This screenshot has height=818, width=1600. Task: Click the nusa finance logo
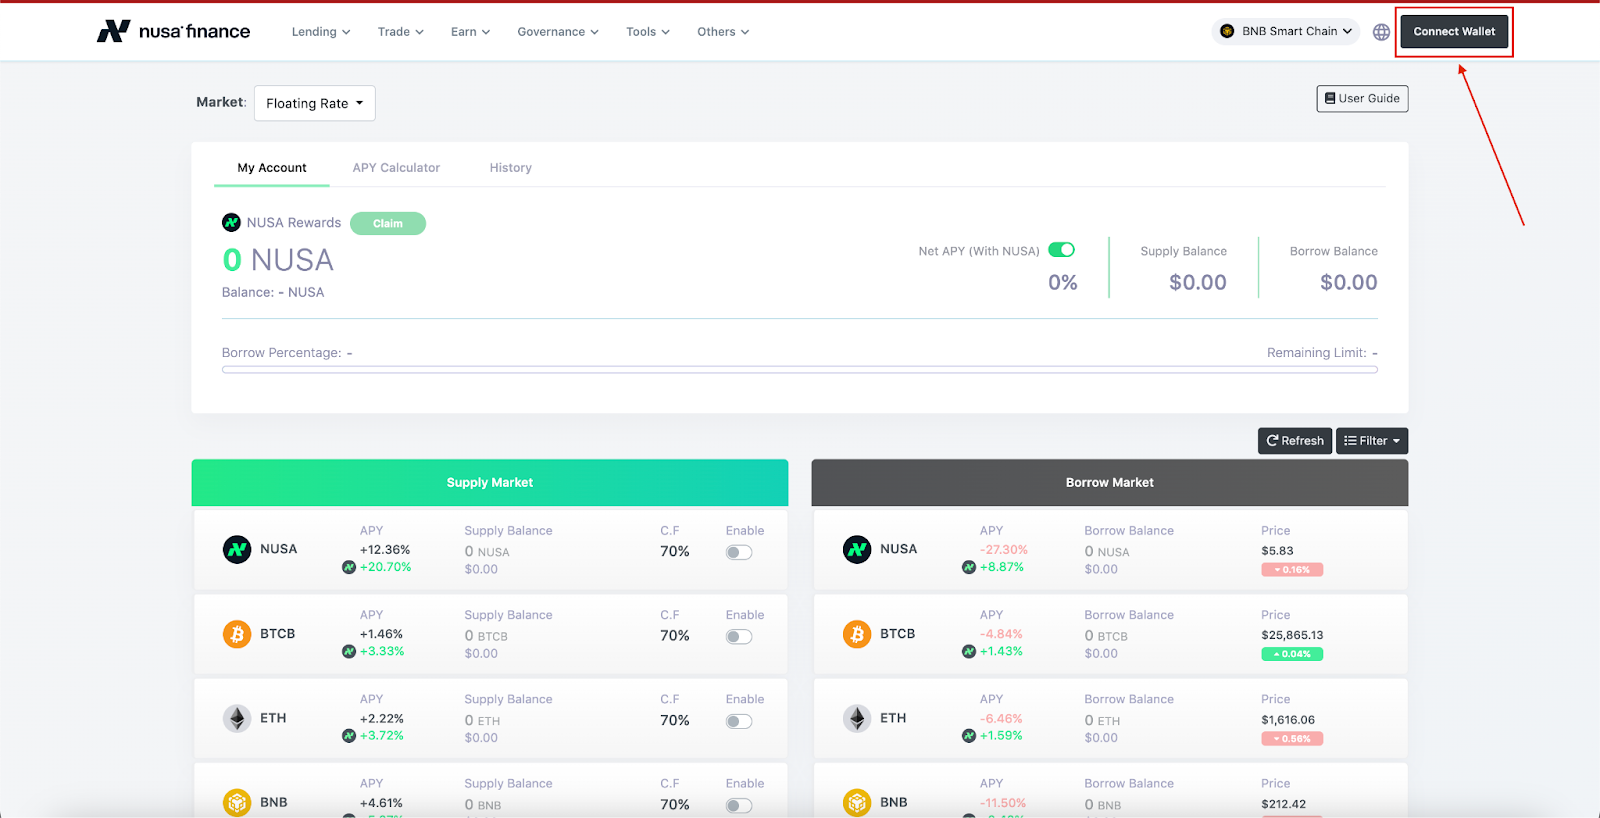click(173, 31)
